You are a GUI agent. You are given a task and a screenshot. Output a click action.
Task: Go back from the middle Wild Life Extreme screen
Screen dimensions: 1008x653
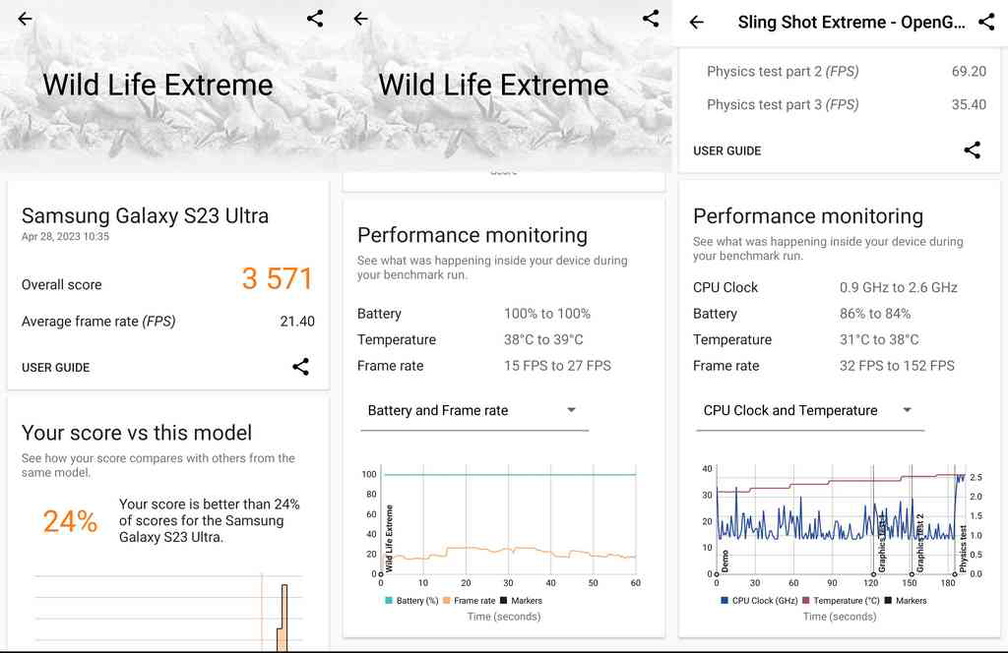pos(361,19)
